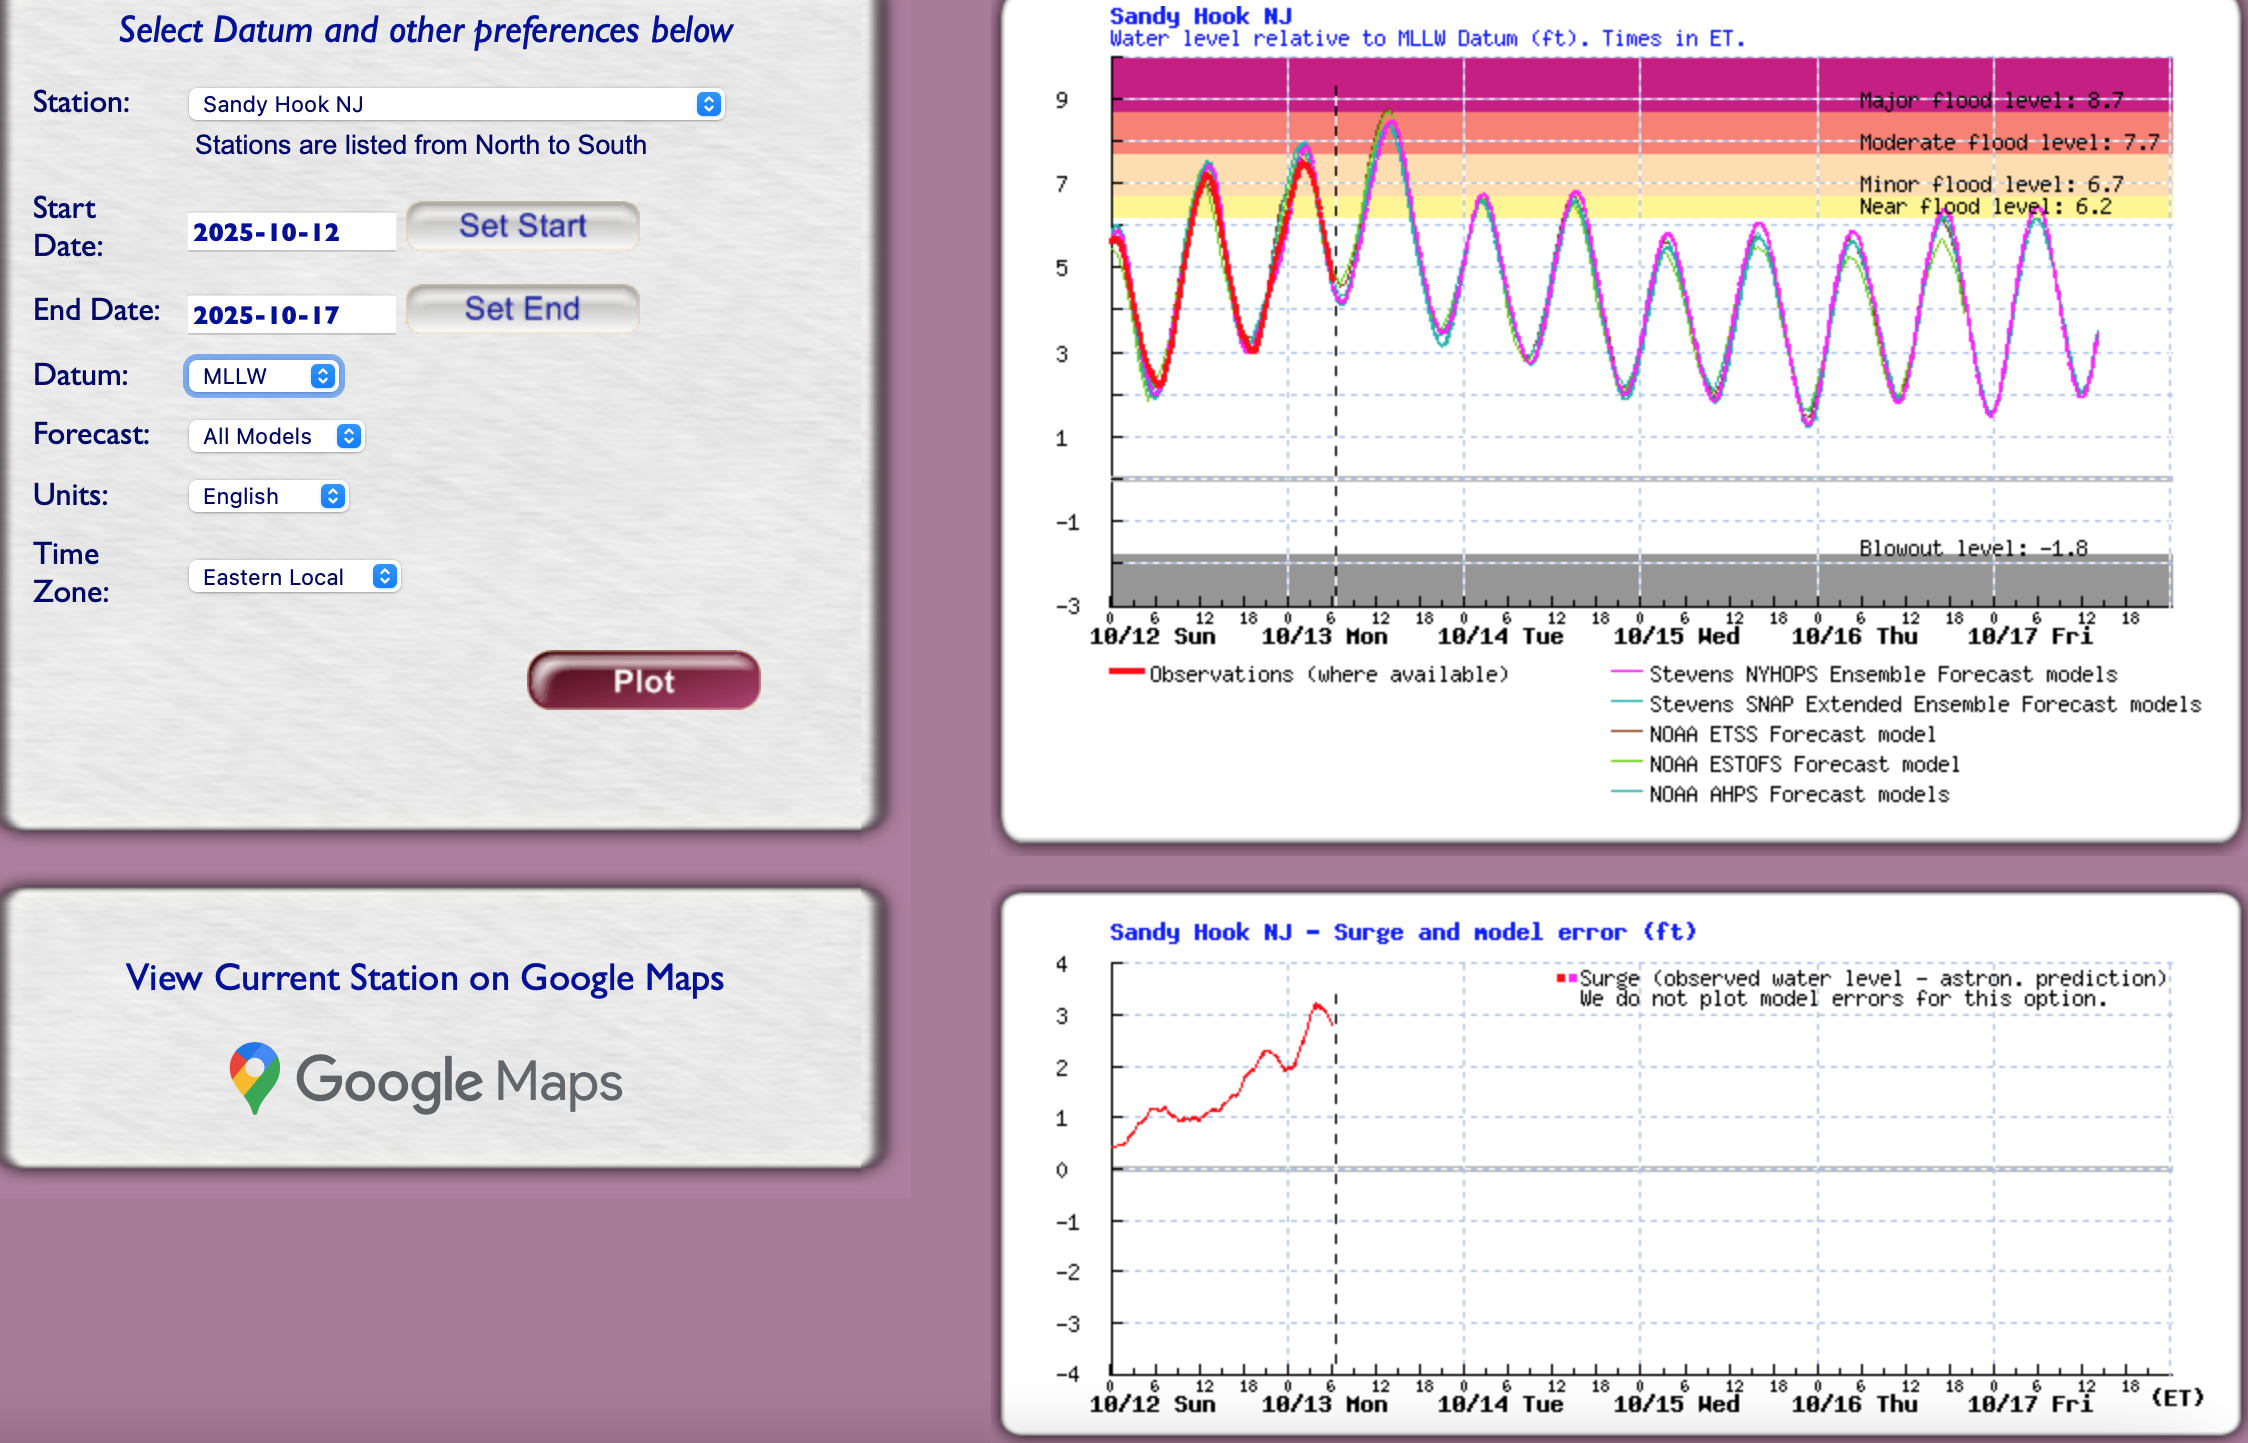The image size is (2248, 1443).
Task: Click the NOAA ESTOFS green legend line
Action: pyautogui.click(x=1626, y=763)
